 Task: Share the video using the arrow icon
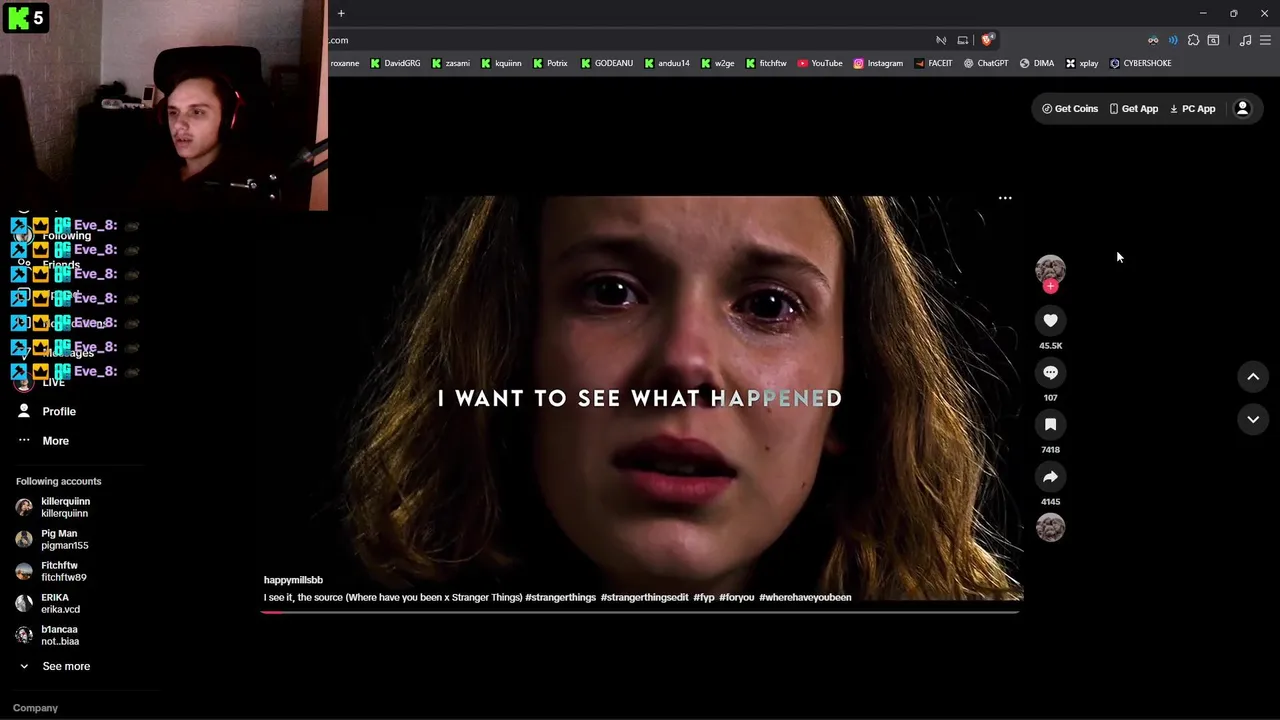[x=1050, y=477]
